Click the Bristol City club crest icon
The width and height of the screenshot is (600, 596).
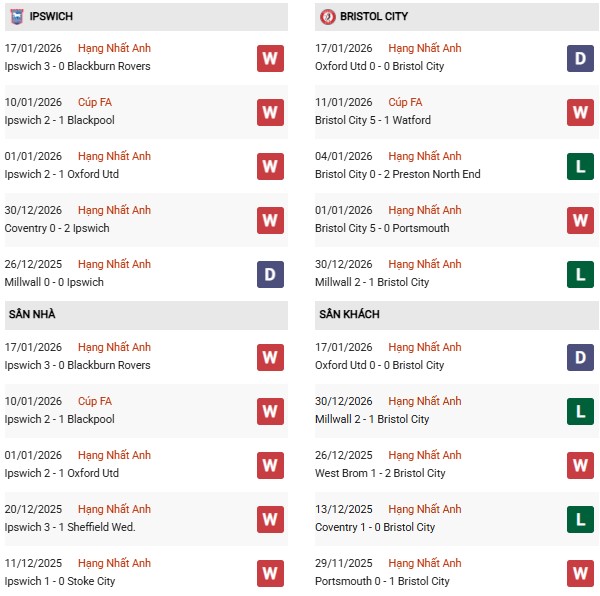327,17
